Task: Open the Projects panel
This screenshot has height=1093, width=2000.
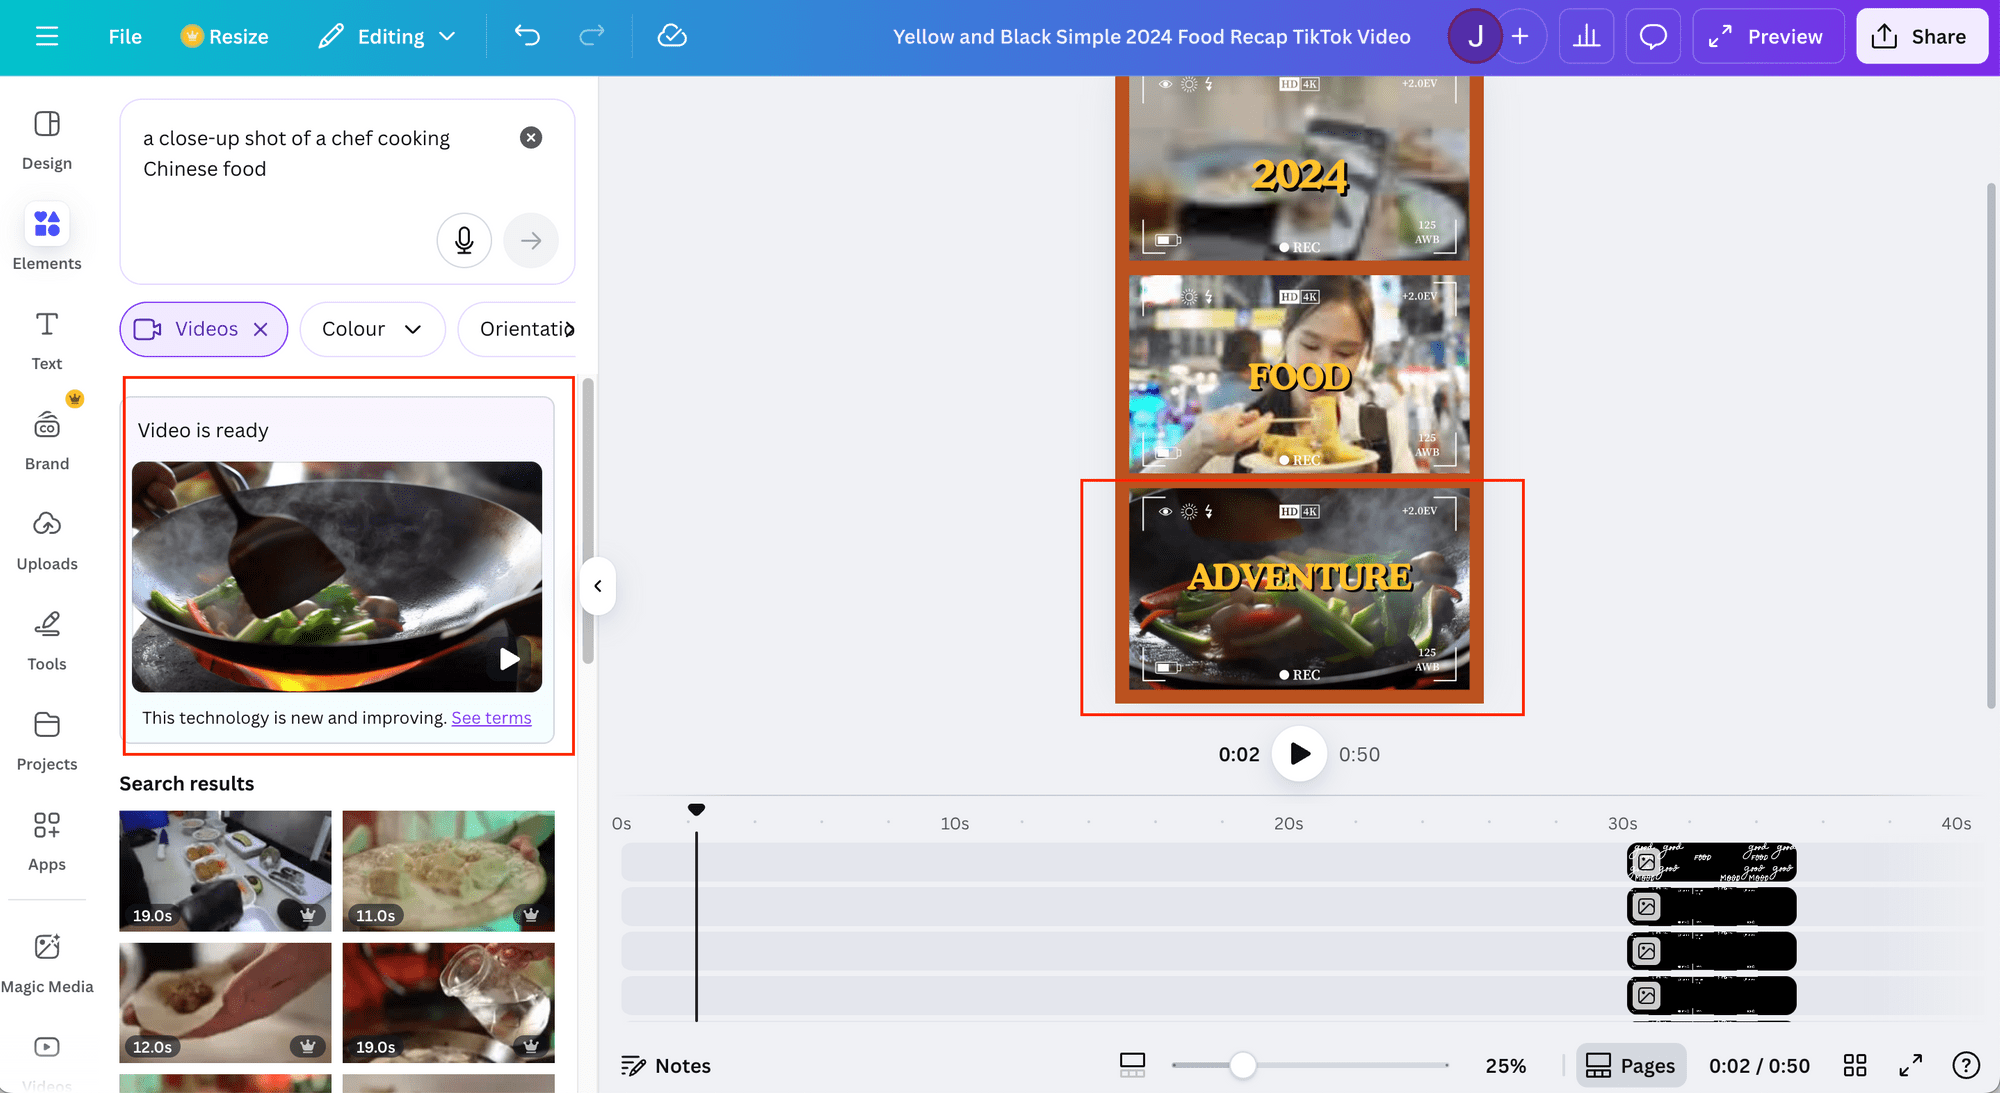Action: [x=46, y=738]
